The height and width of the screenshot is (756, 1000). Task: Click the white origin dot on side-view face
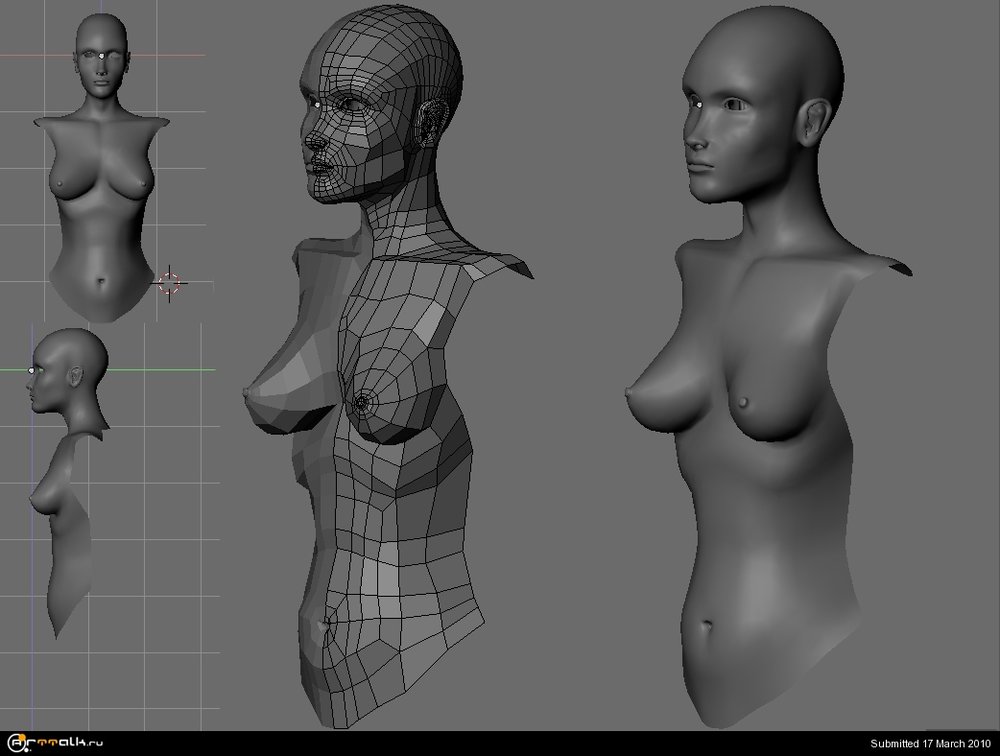click(33, 371)
